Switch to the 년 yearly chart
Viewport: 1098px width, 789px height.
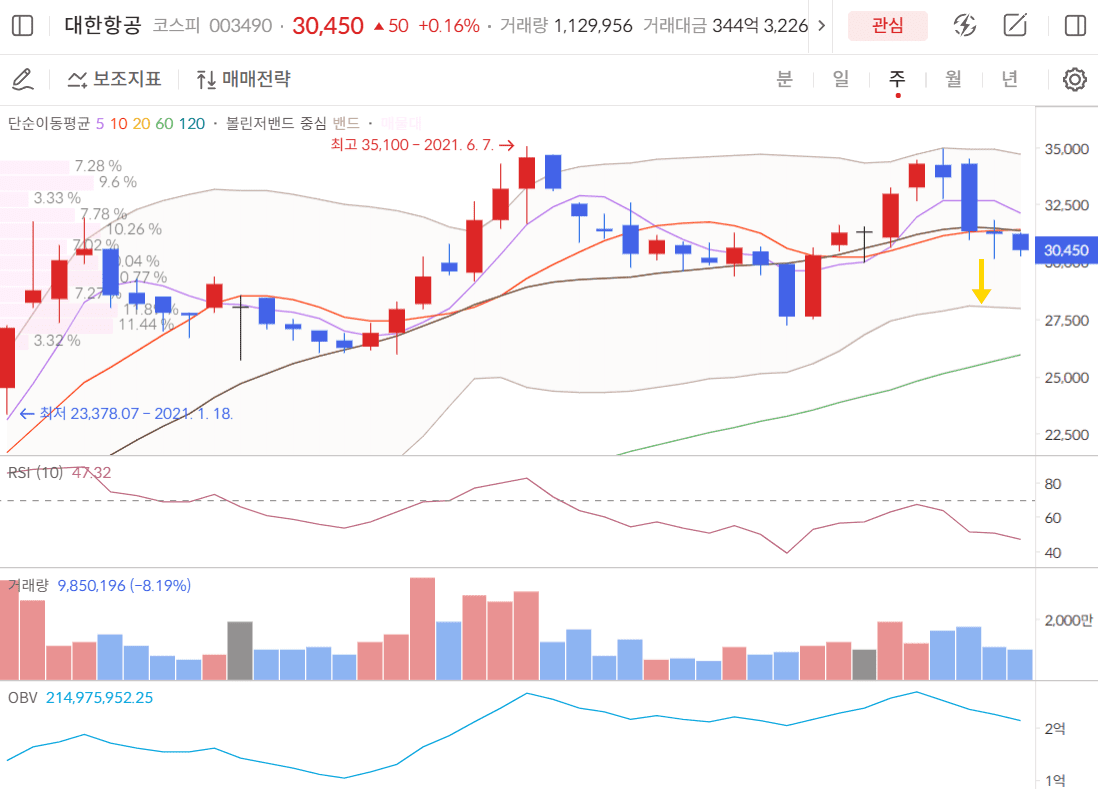point(1010,79)
